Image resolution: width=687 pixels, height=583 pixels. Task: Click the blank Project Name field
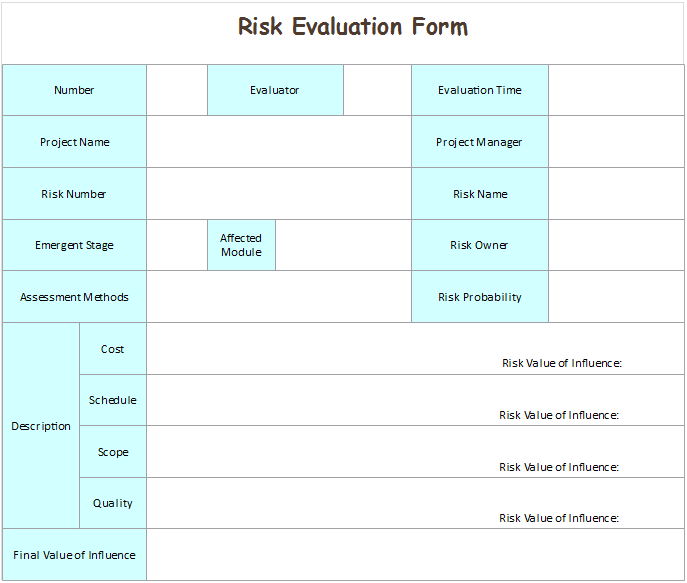[278, 142]
